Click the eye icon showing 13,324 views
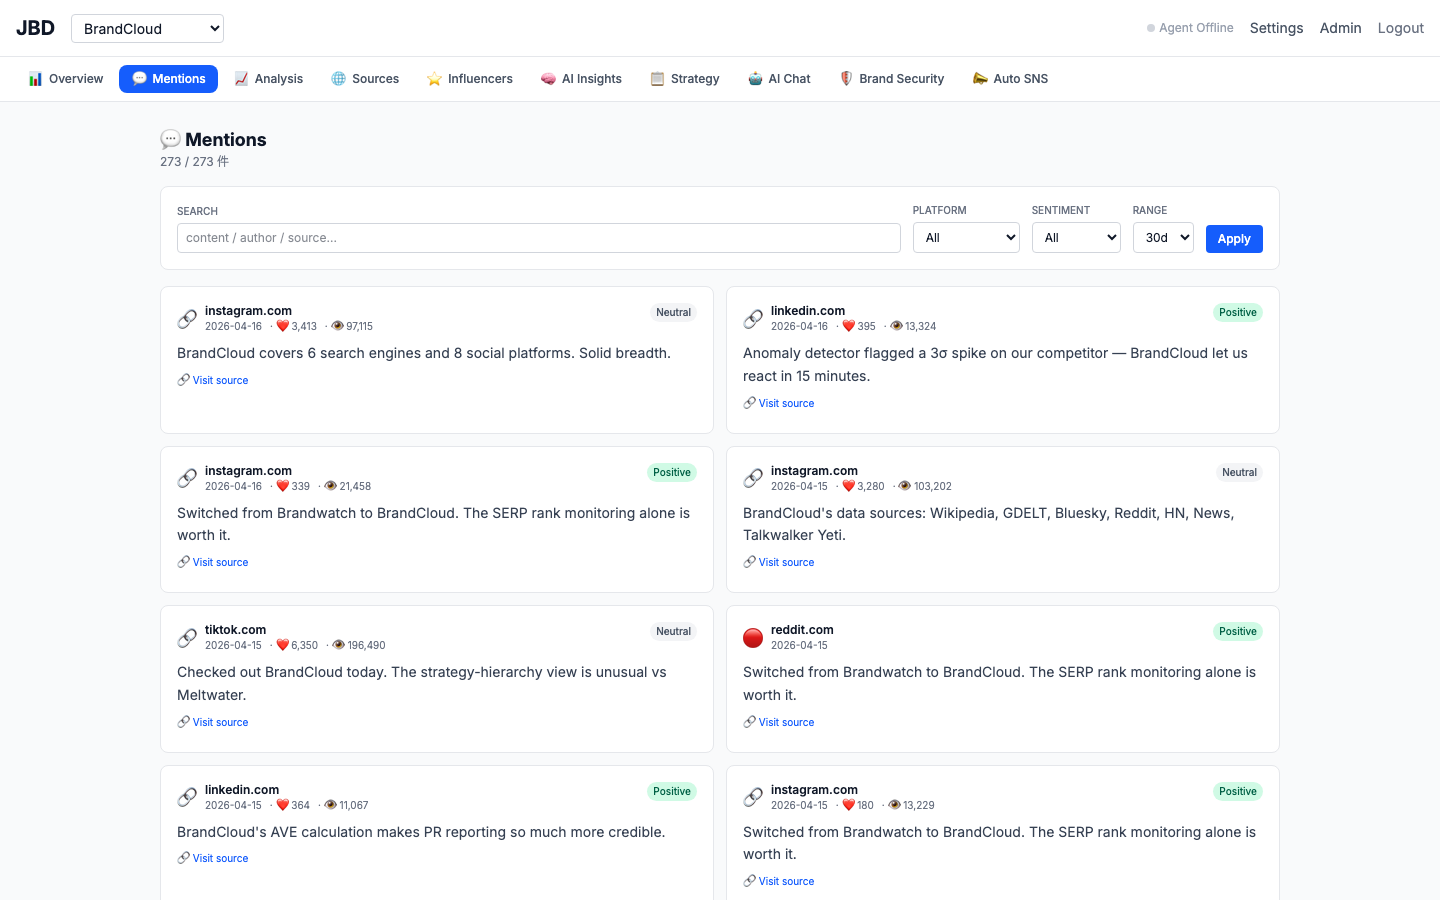This screenshot has width=1440, height=900. tap(896, 326)
